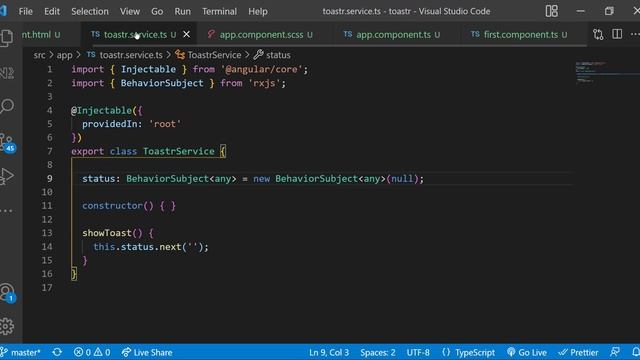Screen dimensions: 640x360
Task: Open the Go menu
Action: click(x=157, y=11)
